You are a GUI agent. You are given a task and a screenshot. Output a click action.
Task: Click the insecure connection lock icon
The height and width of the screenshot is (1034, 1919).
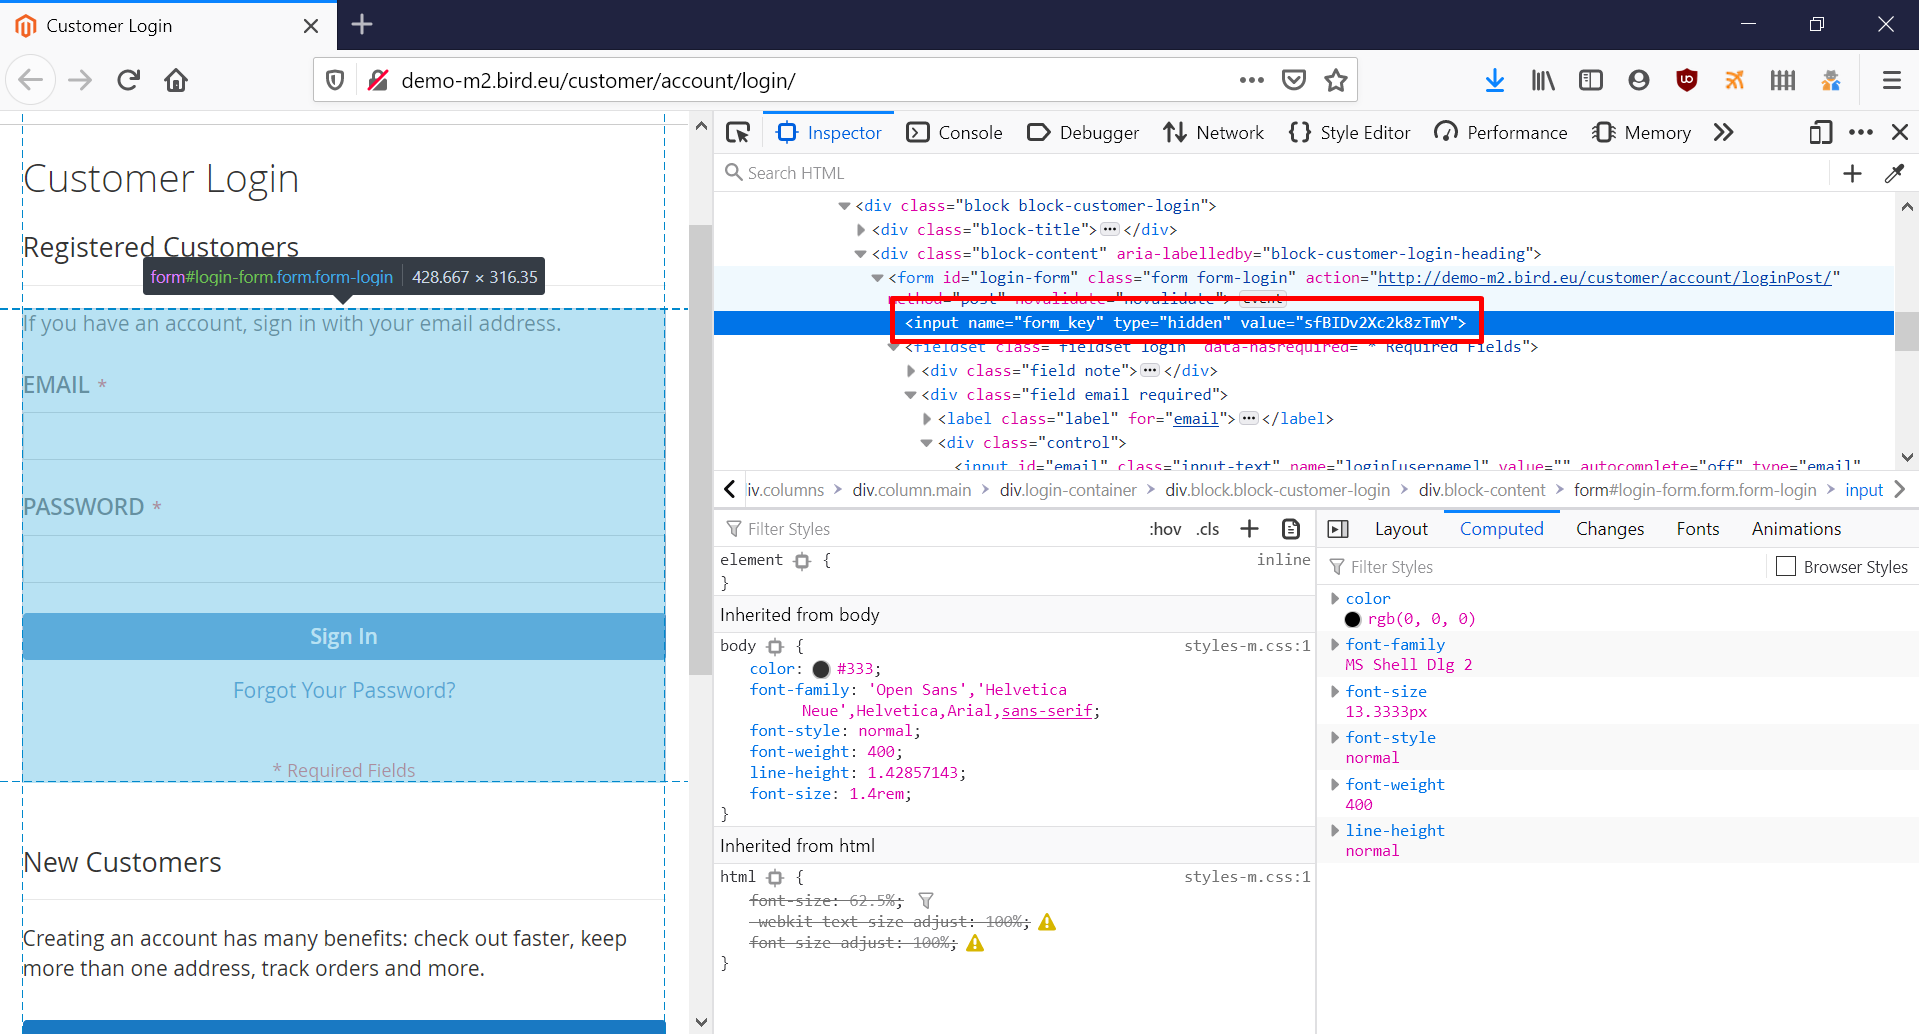(378, 80)
